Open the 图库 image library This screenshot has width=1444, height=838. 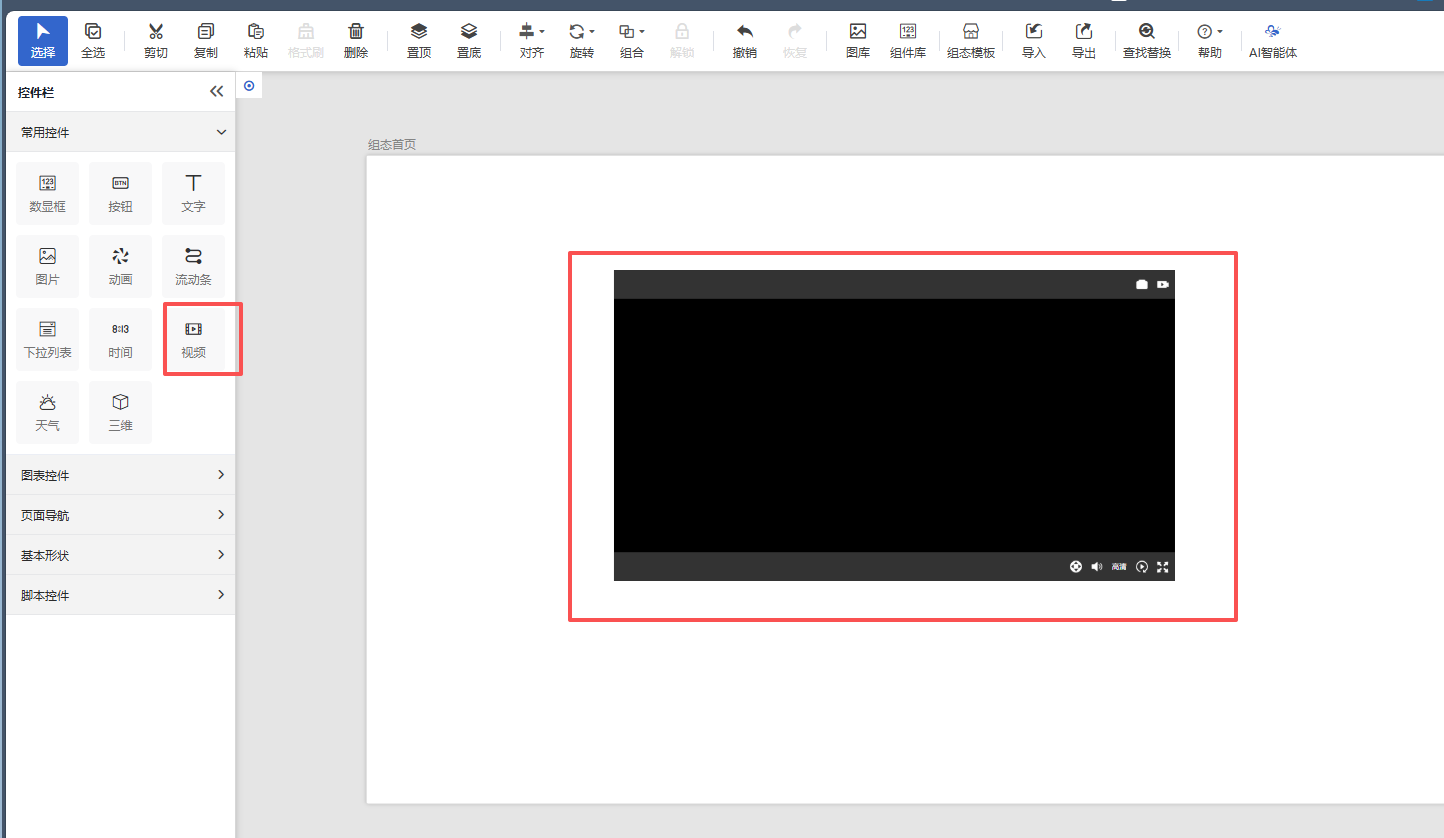(858, 40)
